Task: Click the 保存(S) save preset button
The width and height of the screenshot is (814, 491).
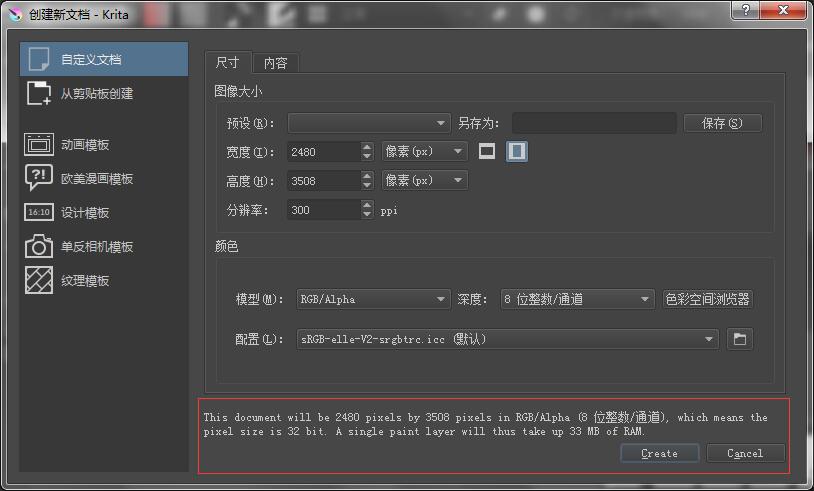Action: tap(722, 123)
